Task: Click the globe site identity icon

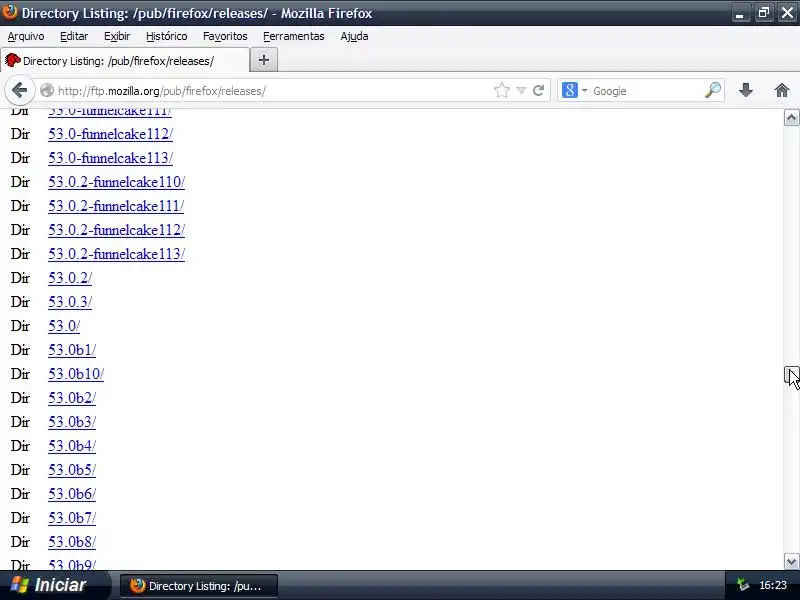Action: click(47, 91)
